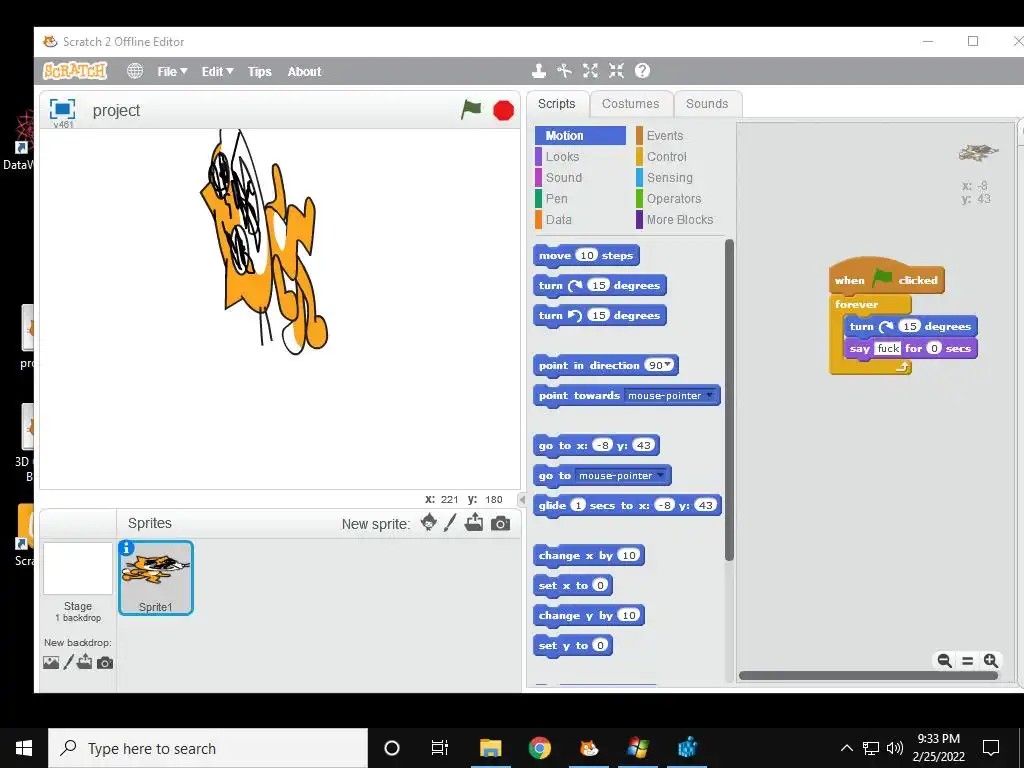Zoom out the scripts area
This screenshot has height=768, width=1024.
pos(944,660)
